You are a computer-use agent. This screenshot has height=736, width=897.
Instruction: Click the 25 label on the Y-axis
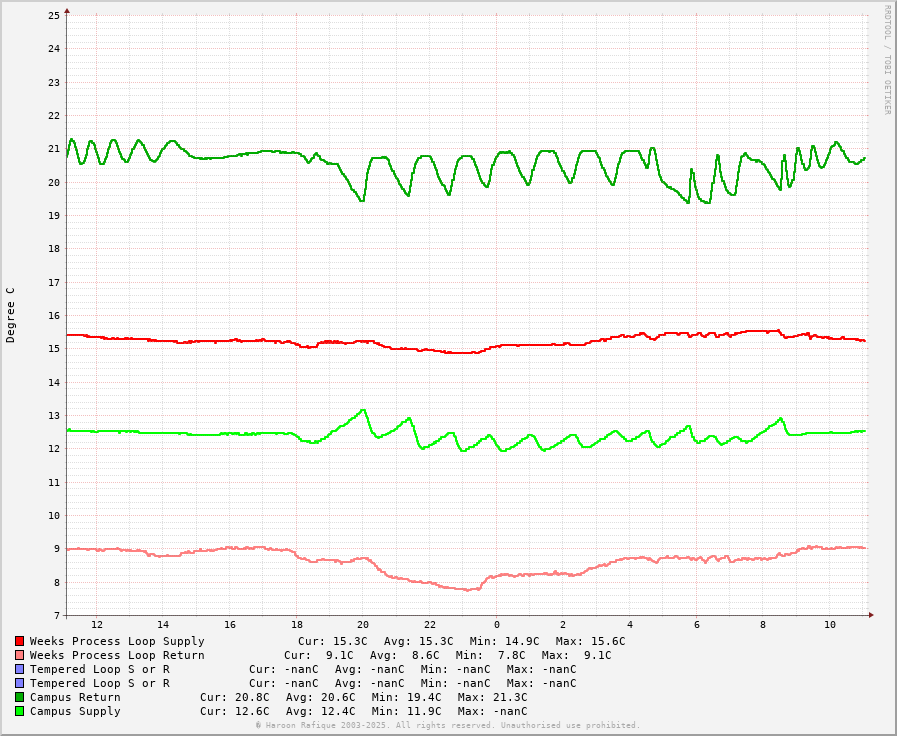tap(54, 16)
